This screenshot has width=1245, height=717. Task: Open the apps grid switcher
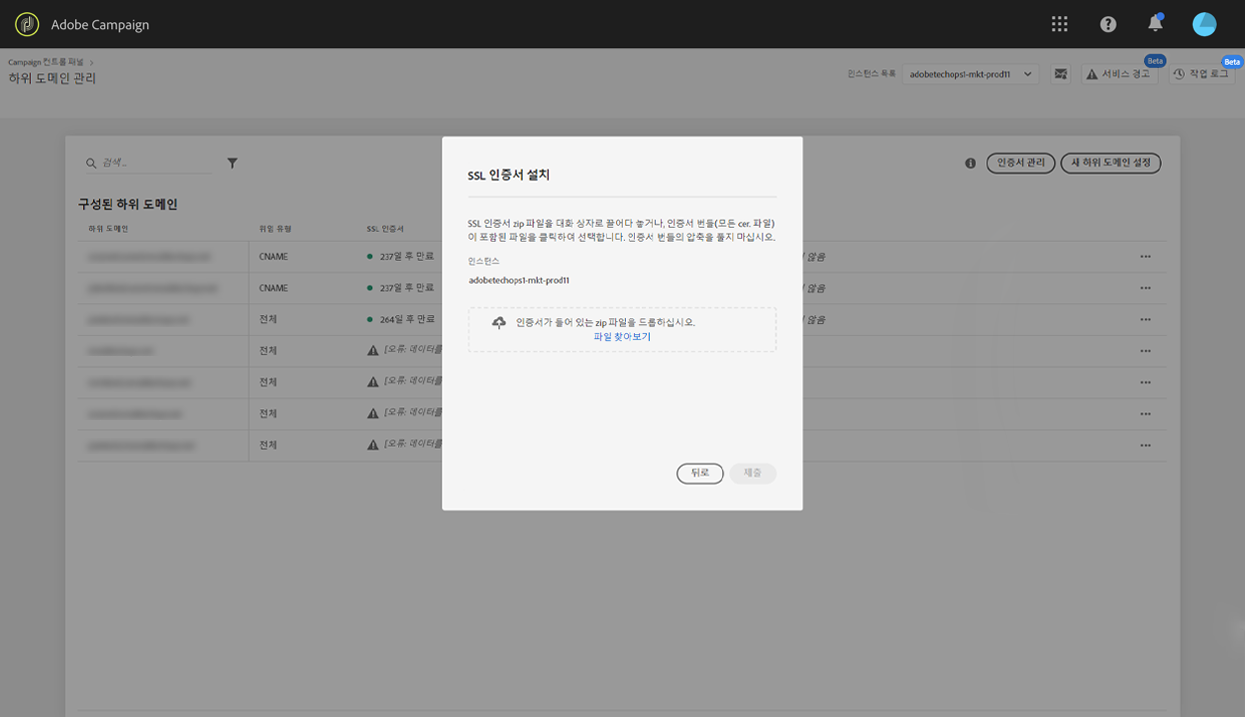1060,24
